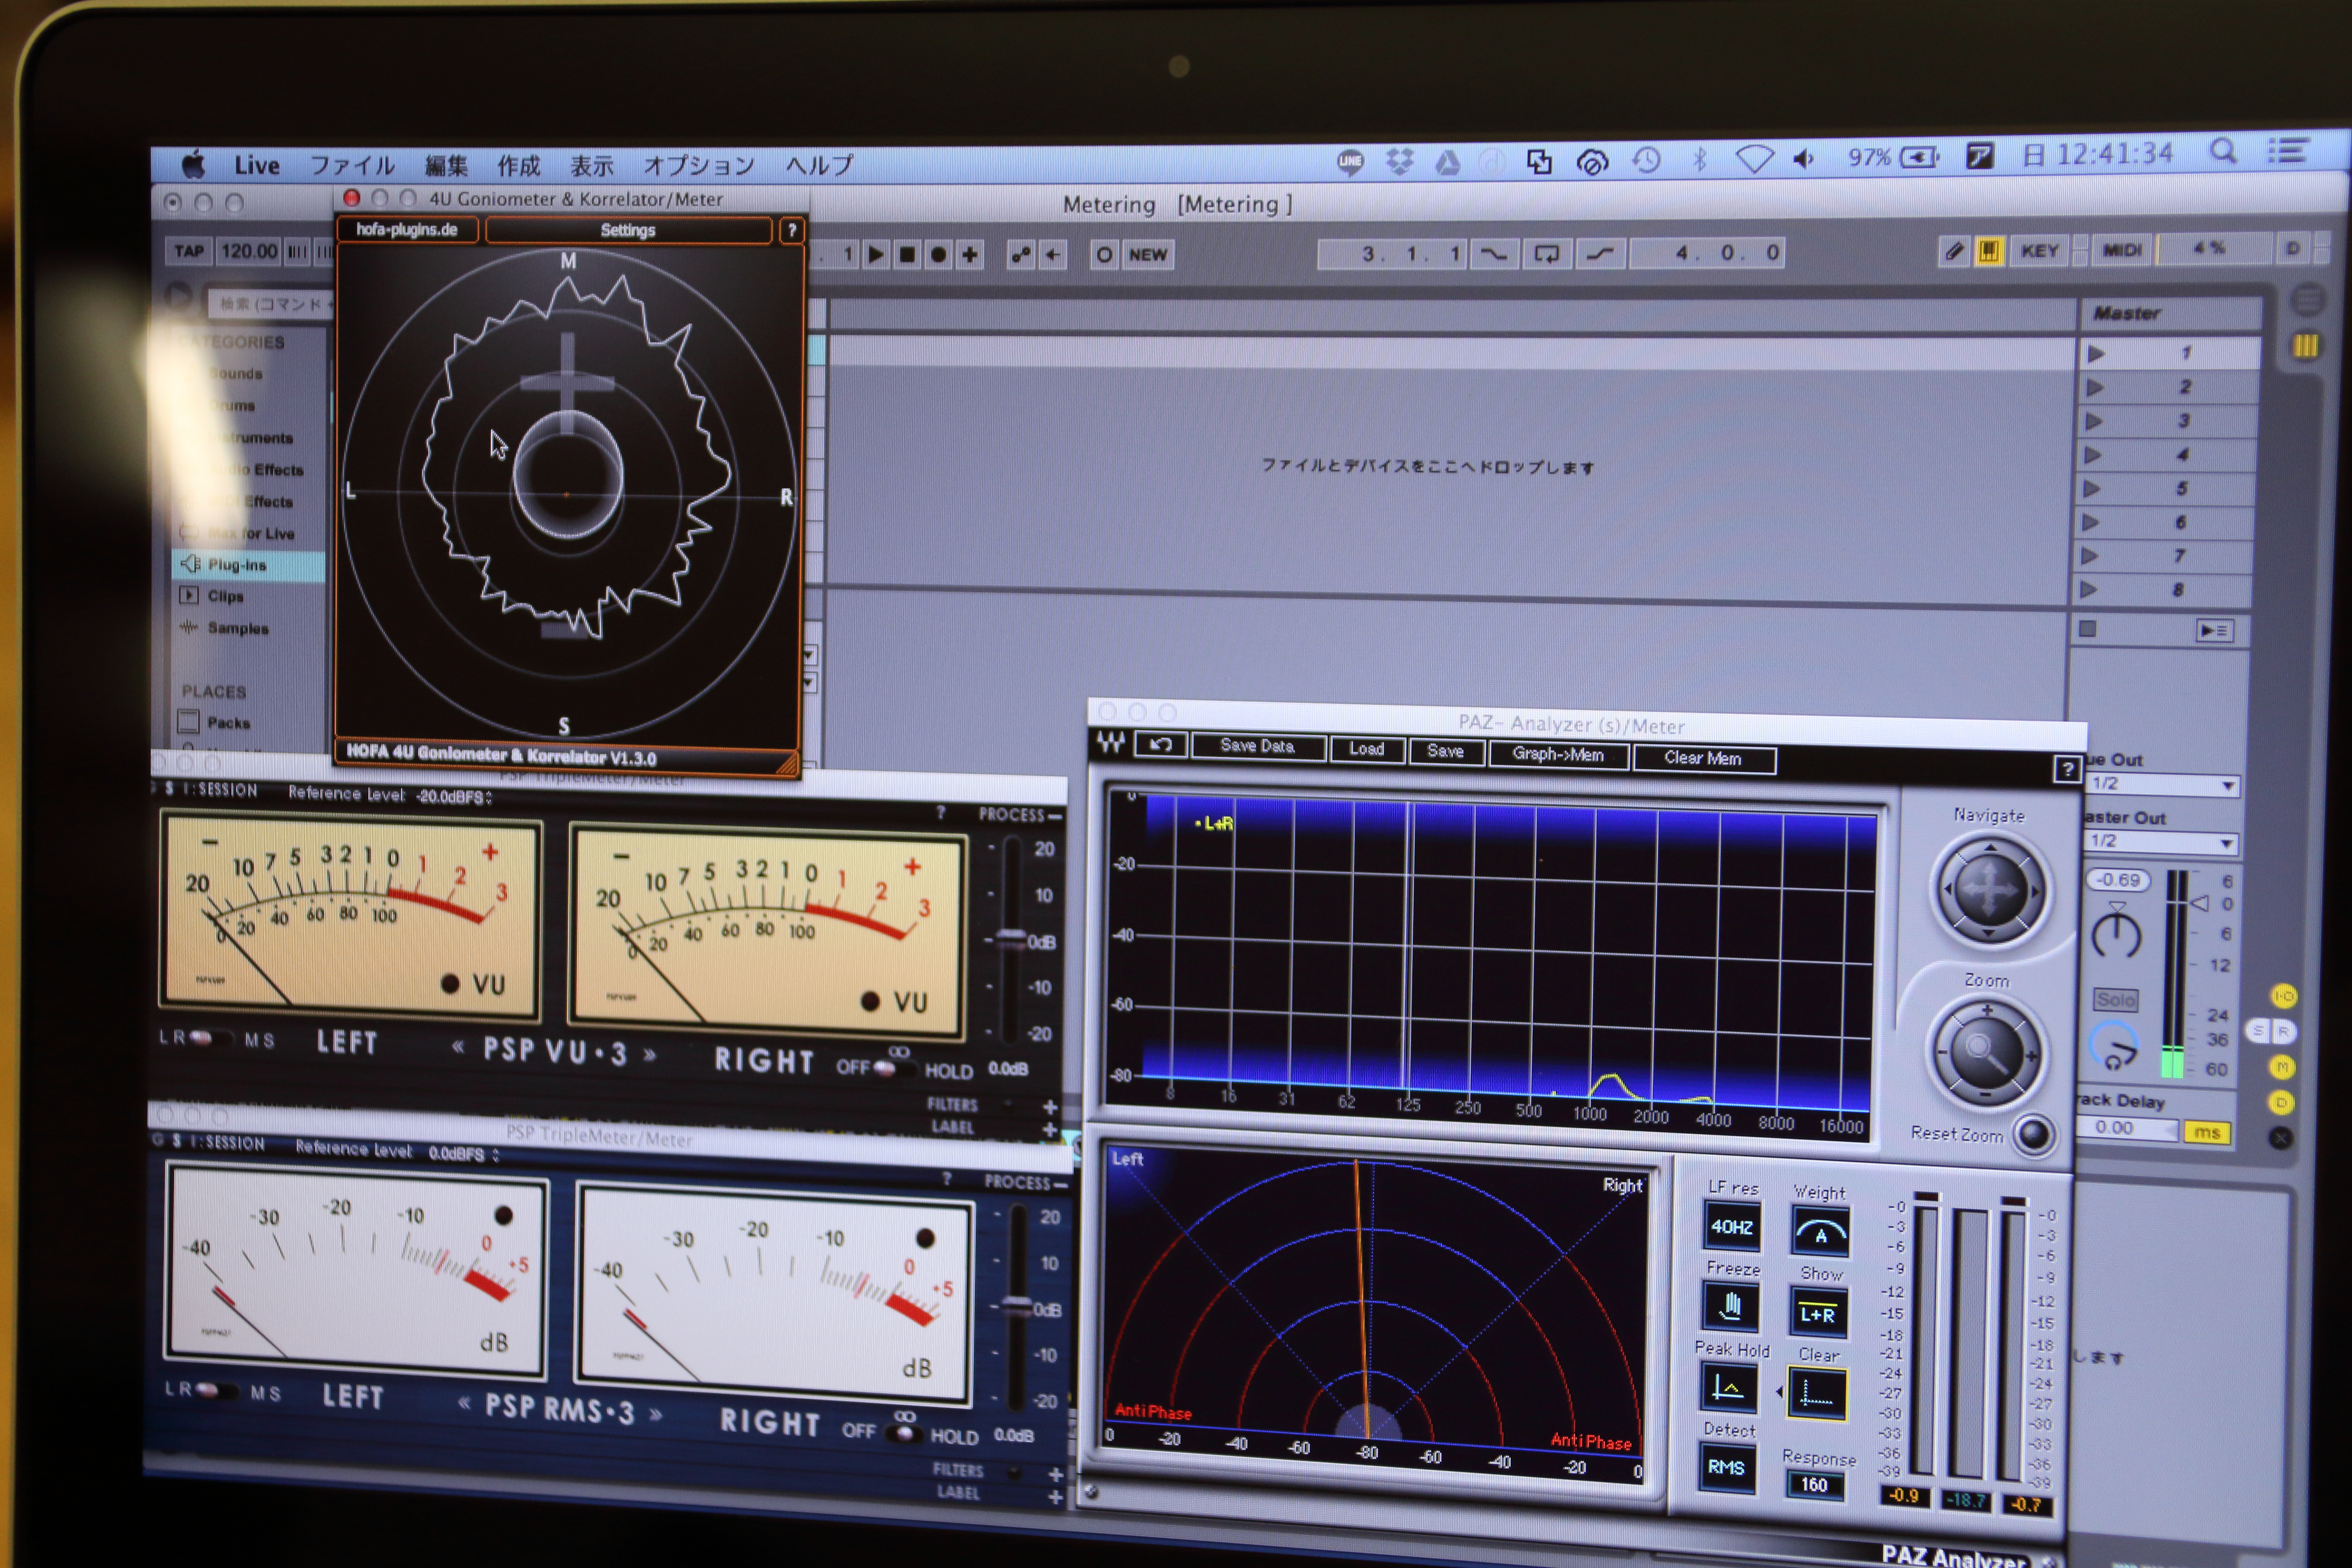Open Settings in HOFA Goniometer window
Viewport: 2352px width, 1568px height.
pyautogui.click(x=628, y=230)
